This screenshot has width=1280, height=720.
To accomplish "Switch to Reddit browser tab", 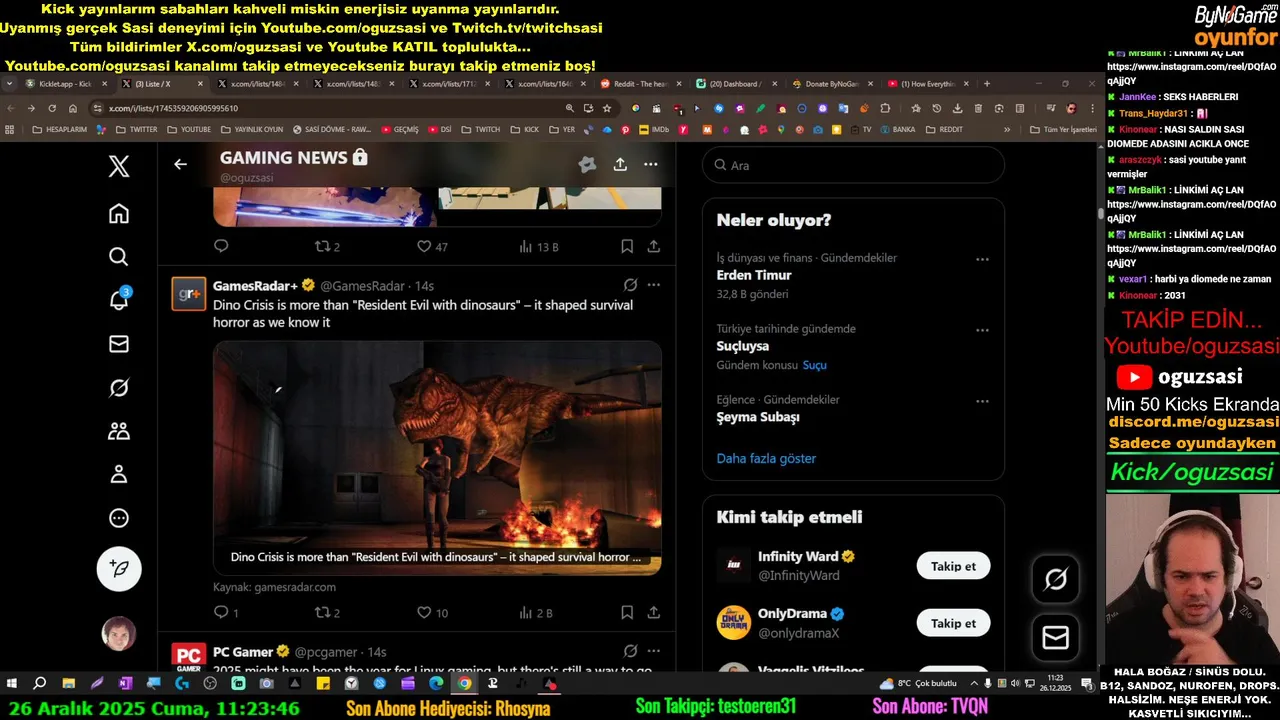I will click(x=640, y=84).
